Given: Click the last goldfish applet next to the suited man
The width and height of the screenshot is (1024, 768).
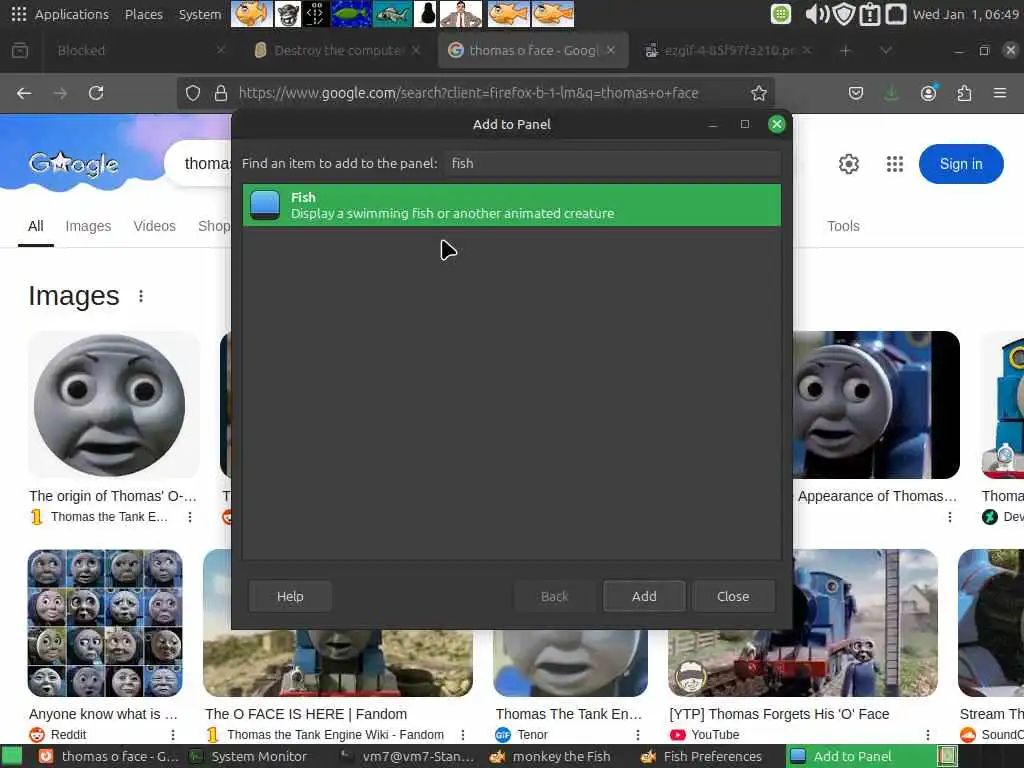Looking at the screenshot, I should [552, 14].
